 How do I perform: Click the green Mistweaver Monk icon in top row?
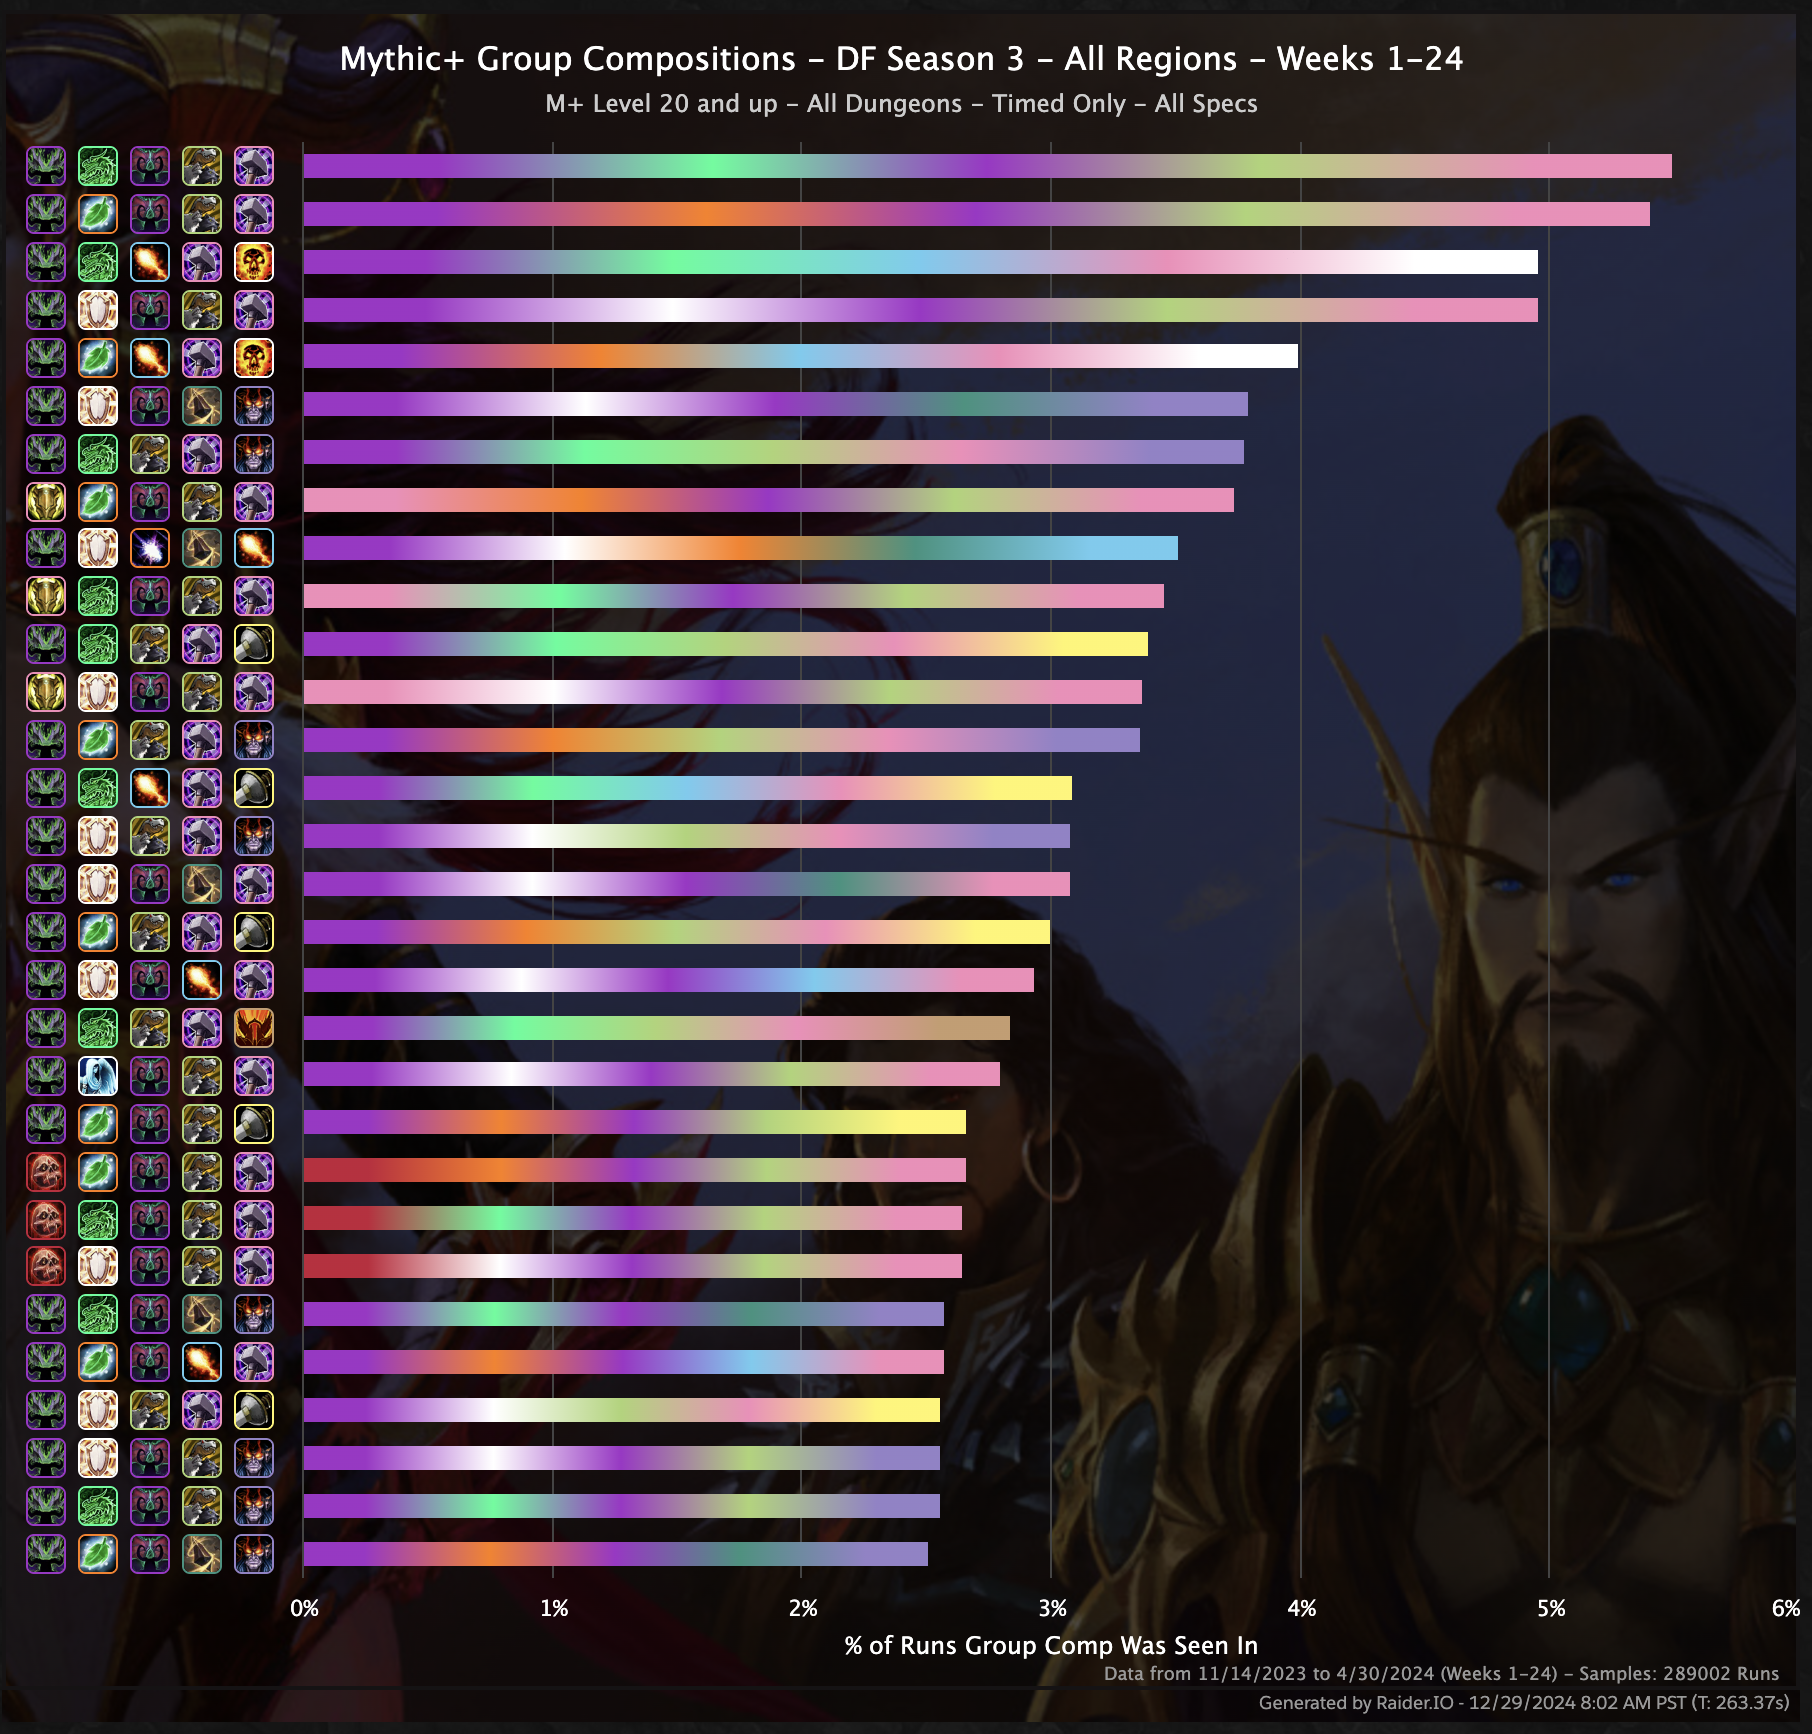[x=98, y=166]
